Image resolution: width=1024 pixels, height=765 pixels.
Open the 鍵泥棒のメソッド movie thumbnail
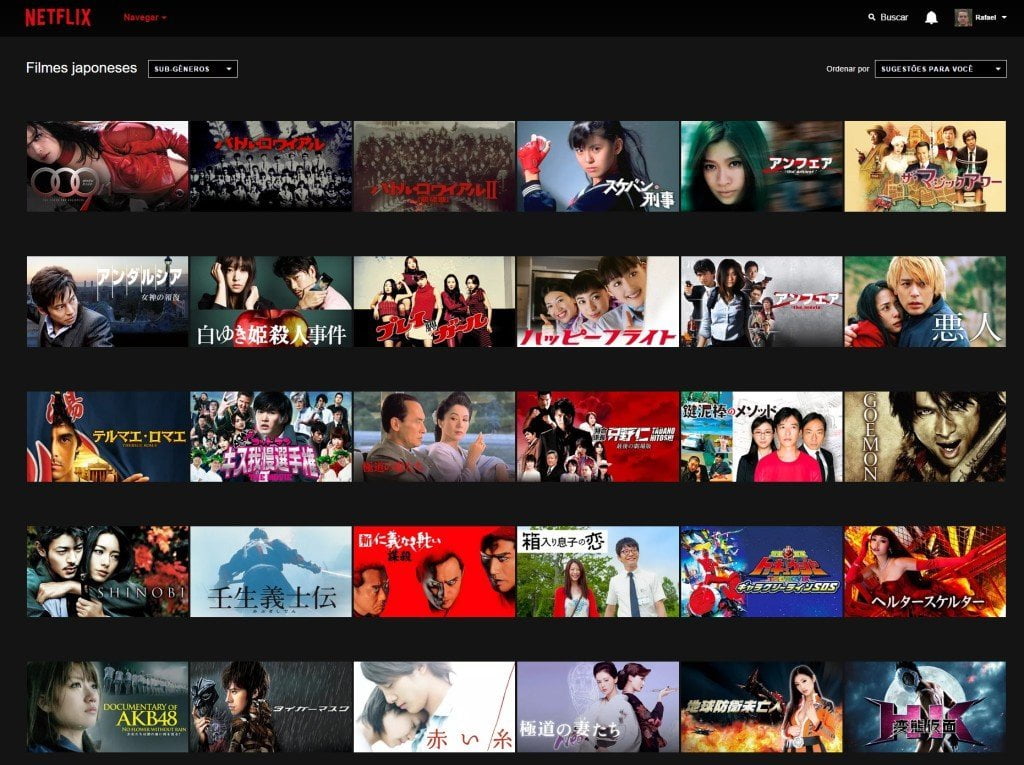pyautogui.click(x=761, y=436)
